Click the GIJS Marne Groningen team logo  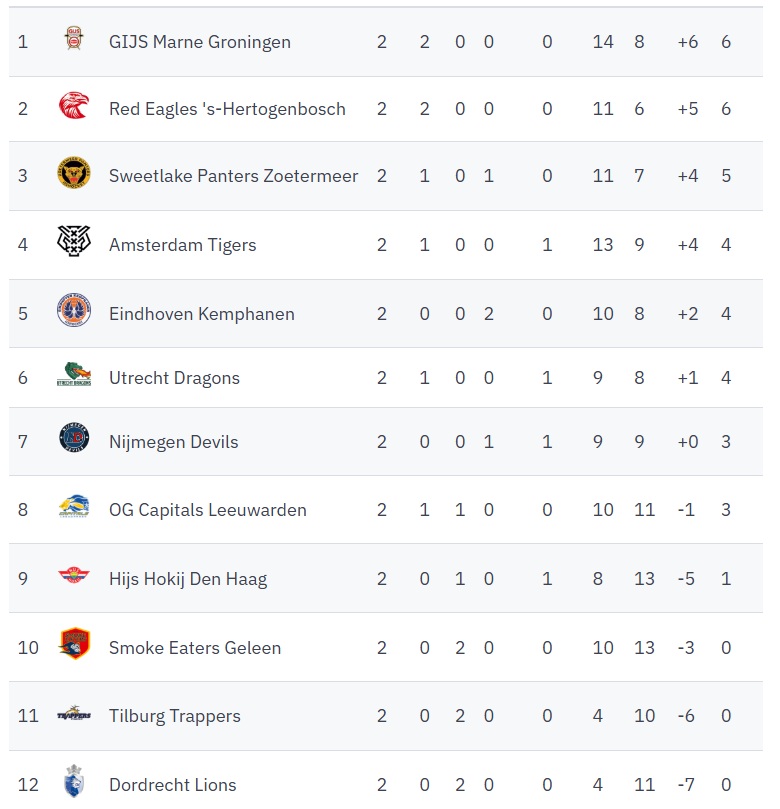coord(73,40)
